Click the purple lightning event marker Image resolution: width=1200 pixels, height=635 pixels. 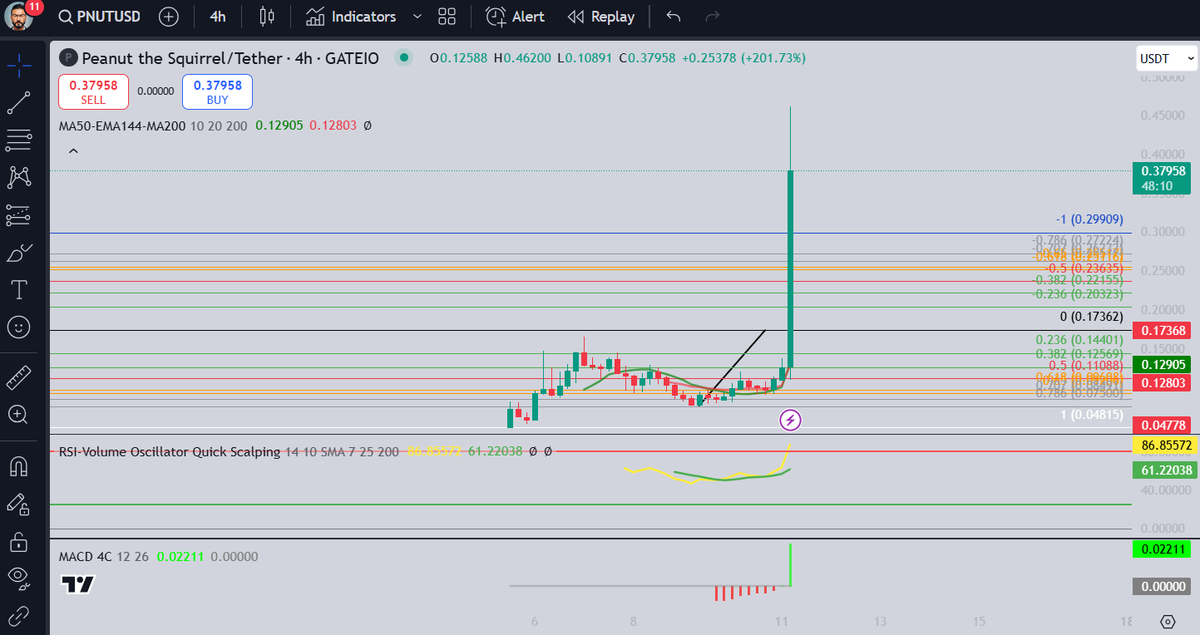point(790,420)
